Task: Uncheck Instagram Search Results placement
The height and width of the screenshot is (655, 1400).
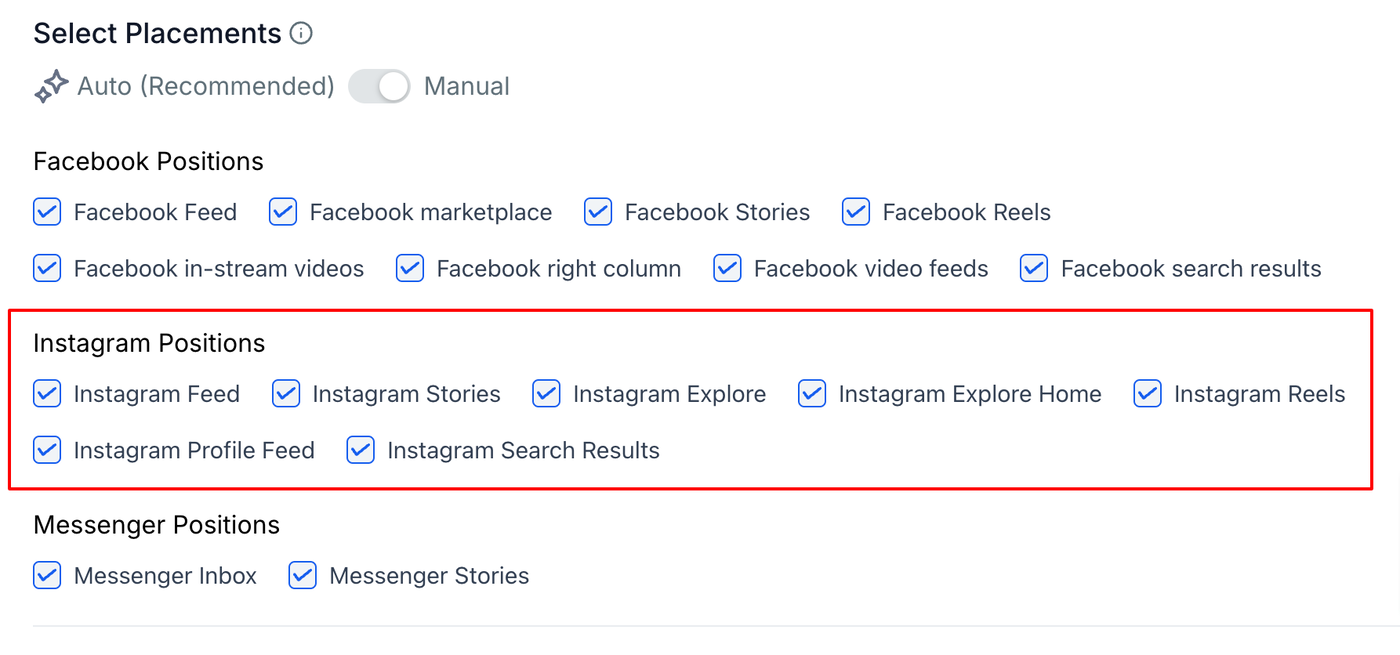Action: 361,451
